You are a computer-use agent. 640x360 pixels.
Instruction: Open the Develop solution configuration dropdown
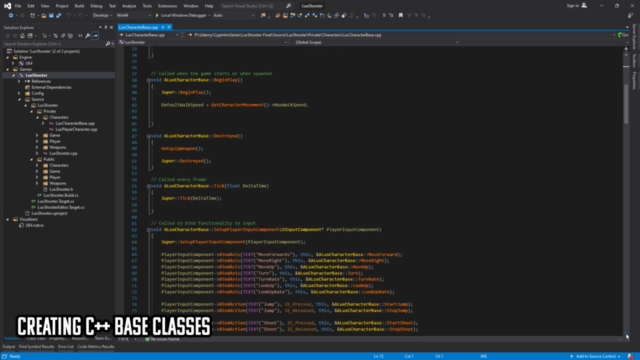(102, 16)
